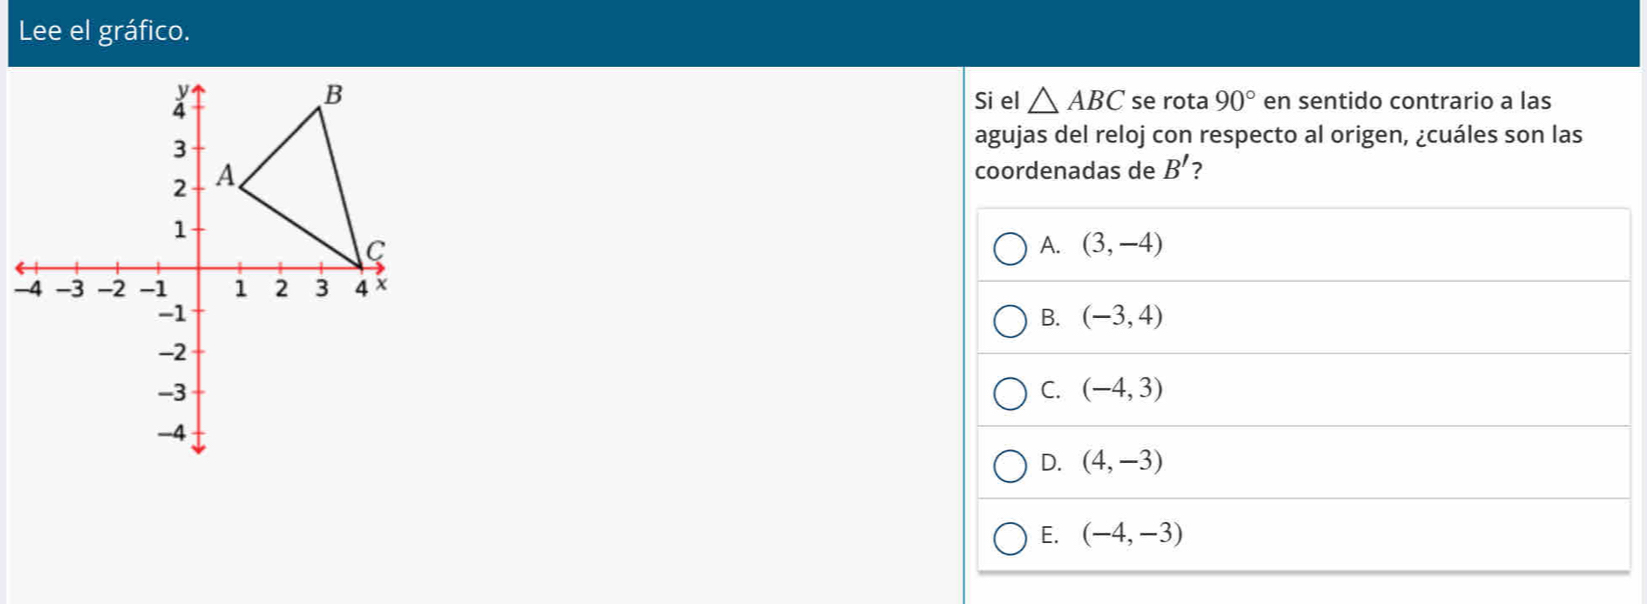
Task: Mark option D (4, −3) radio button
Action: 1009,465
